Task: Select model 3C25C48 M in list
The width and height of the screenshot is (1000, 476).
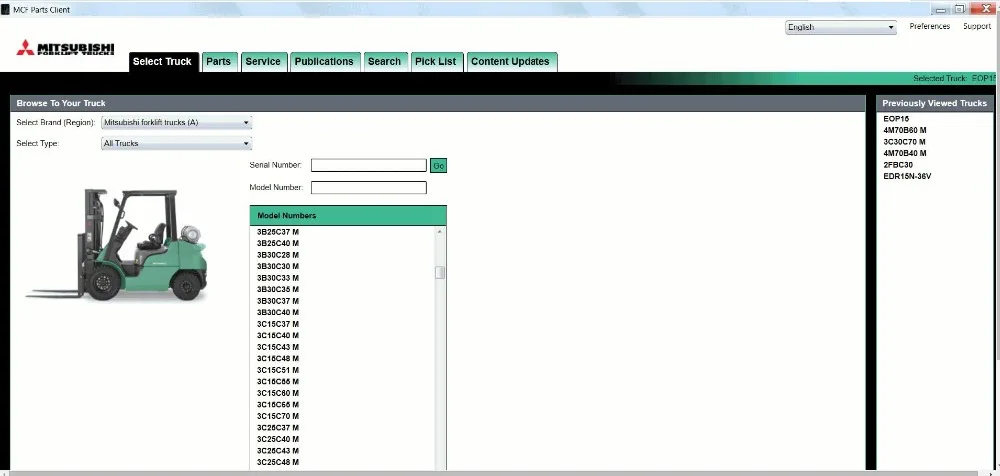Action: coord(278,461)
